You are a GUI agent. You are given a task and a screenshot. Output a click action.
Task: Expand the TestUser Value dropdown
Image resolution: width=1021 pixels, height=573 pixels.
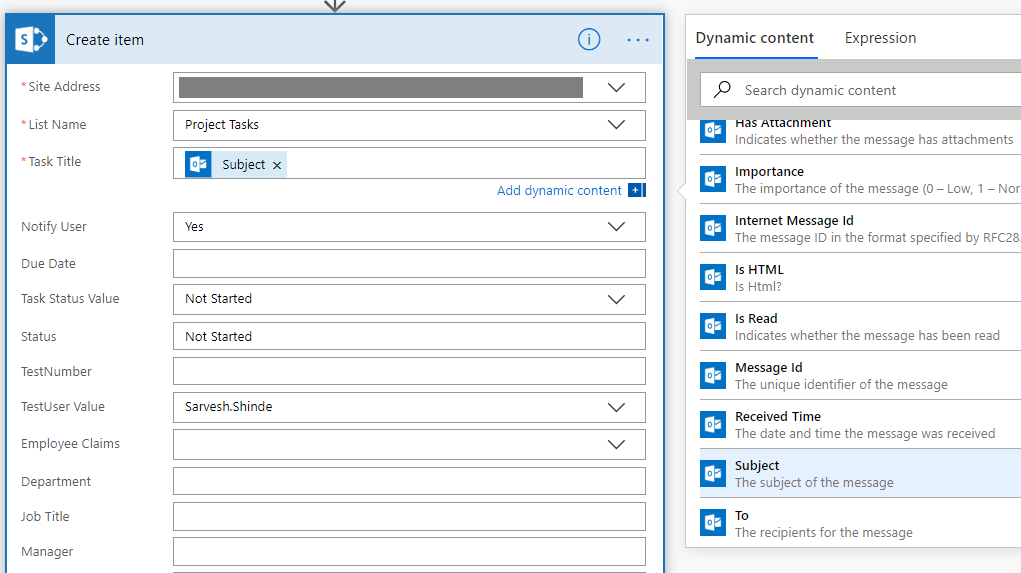coord(616,408)
